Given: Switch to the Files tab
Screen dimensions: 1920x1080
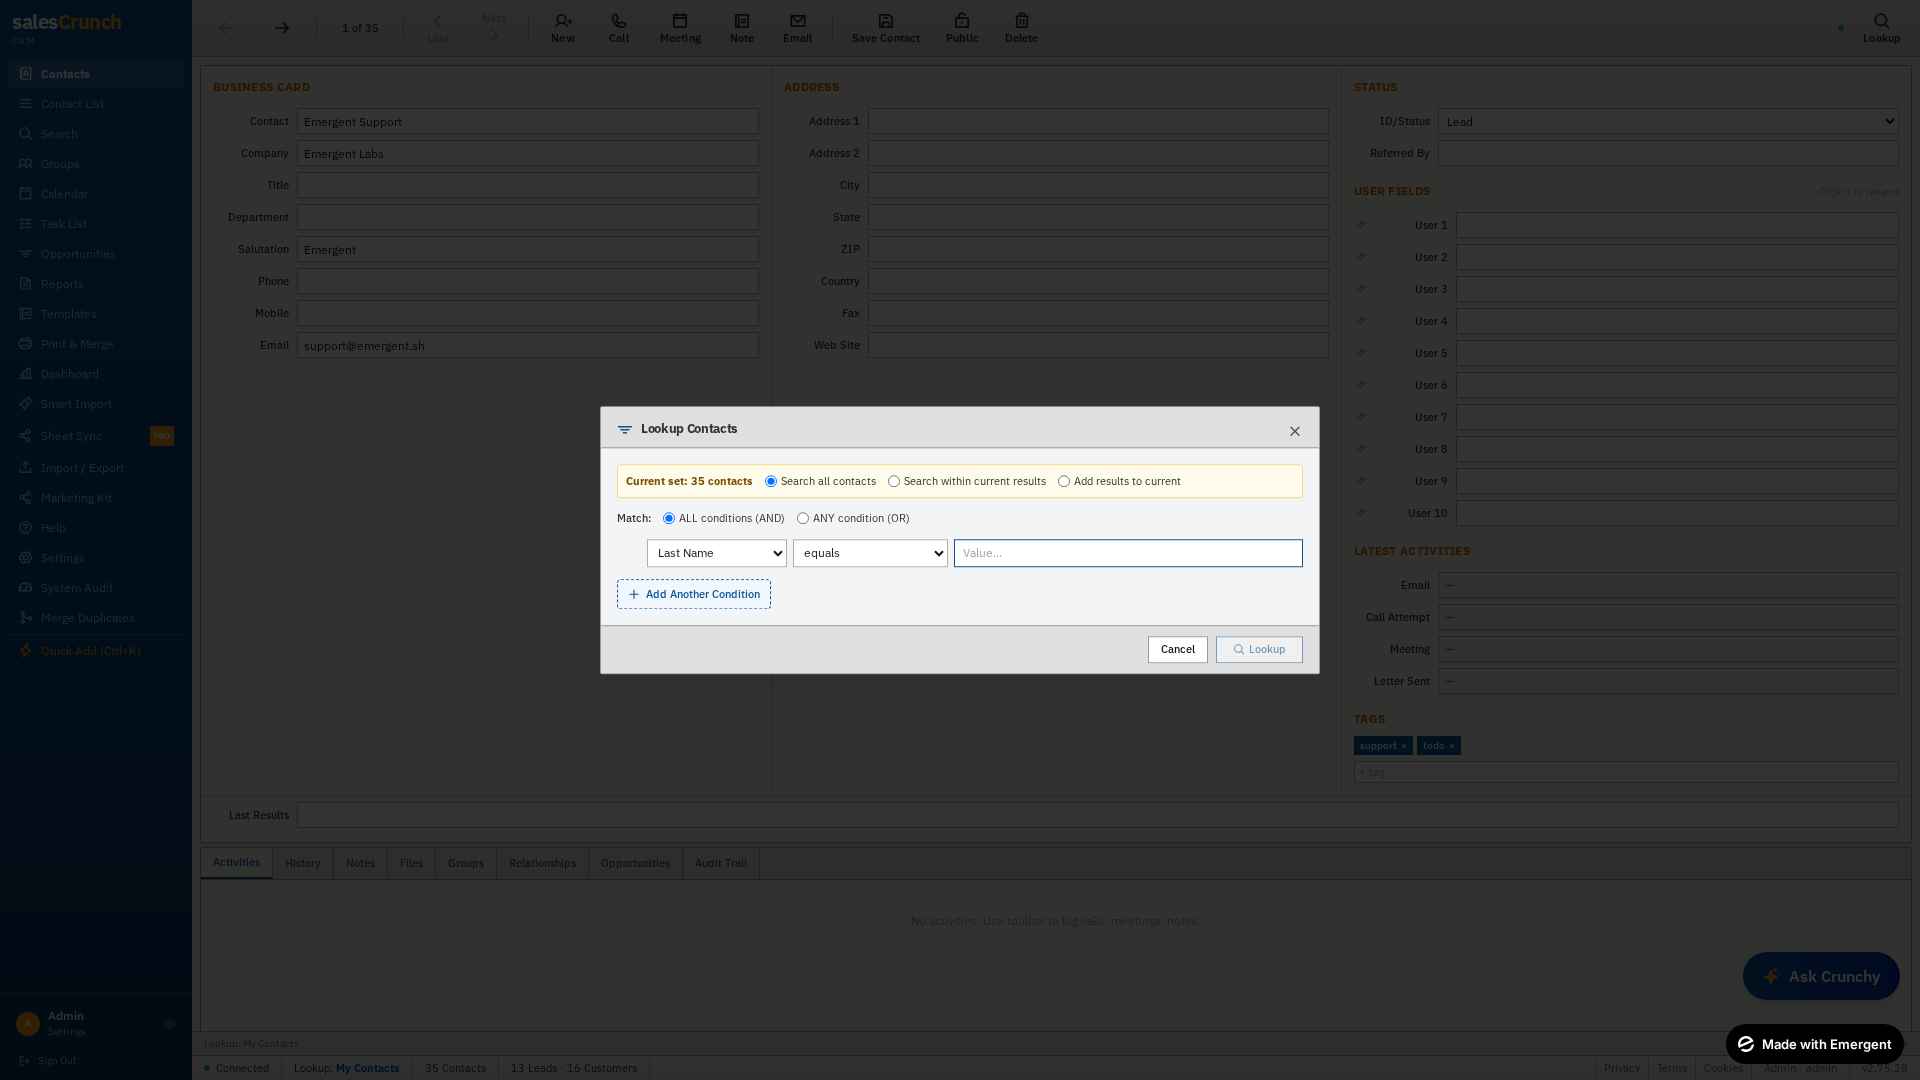Looking at the screenshot, I should click(x=411, y=863).
